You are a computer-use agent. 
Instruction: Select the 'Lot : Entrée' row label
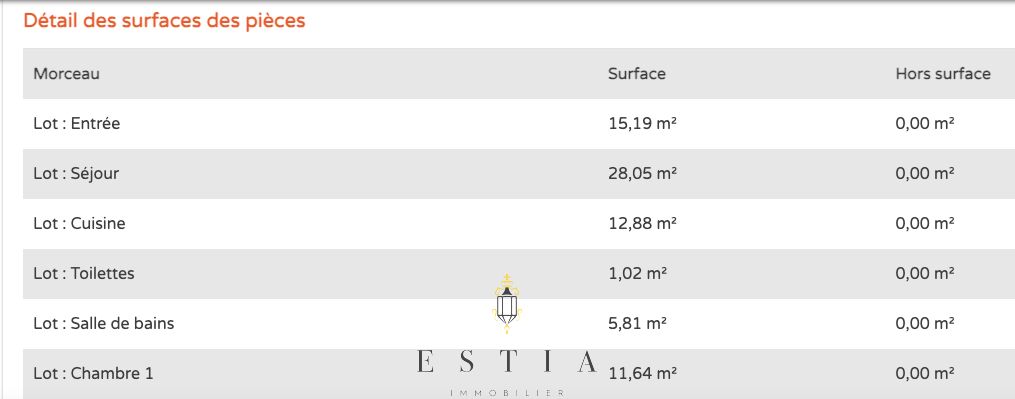76,123
